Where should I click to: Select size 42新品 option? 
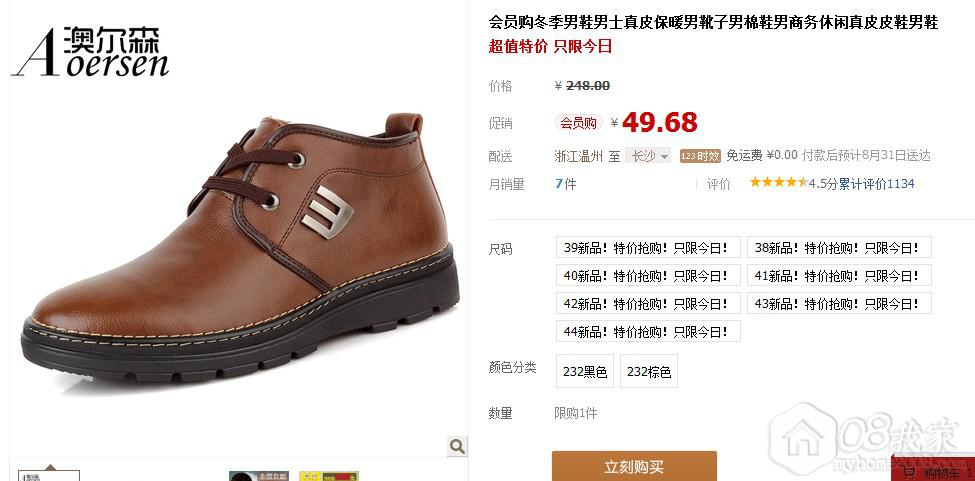point(648,303)
